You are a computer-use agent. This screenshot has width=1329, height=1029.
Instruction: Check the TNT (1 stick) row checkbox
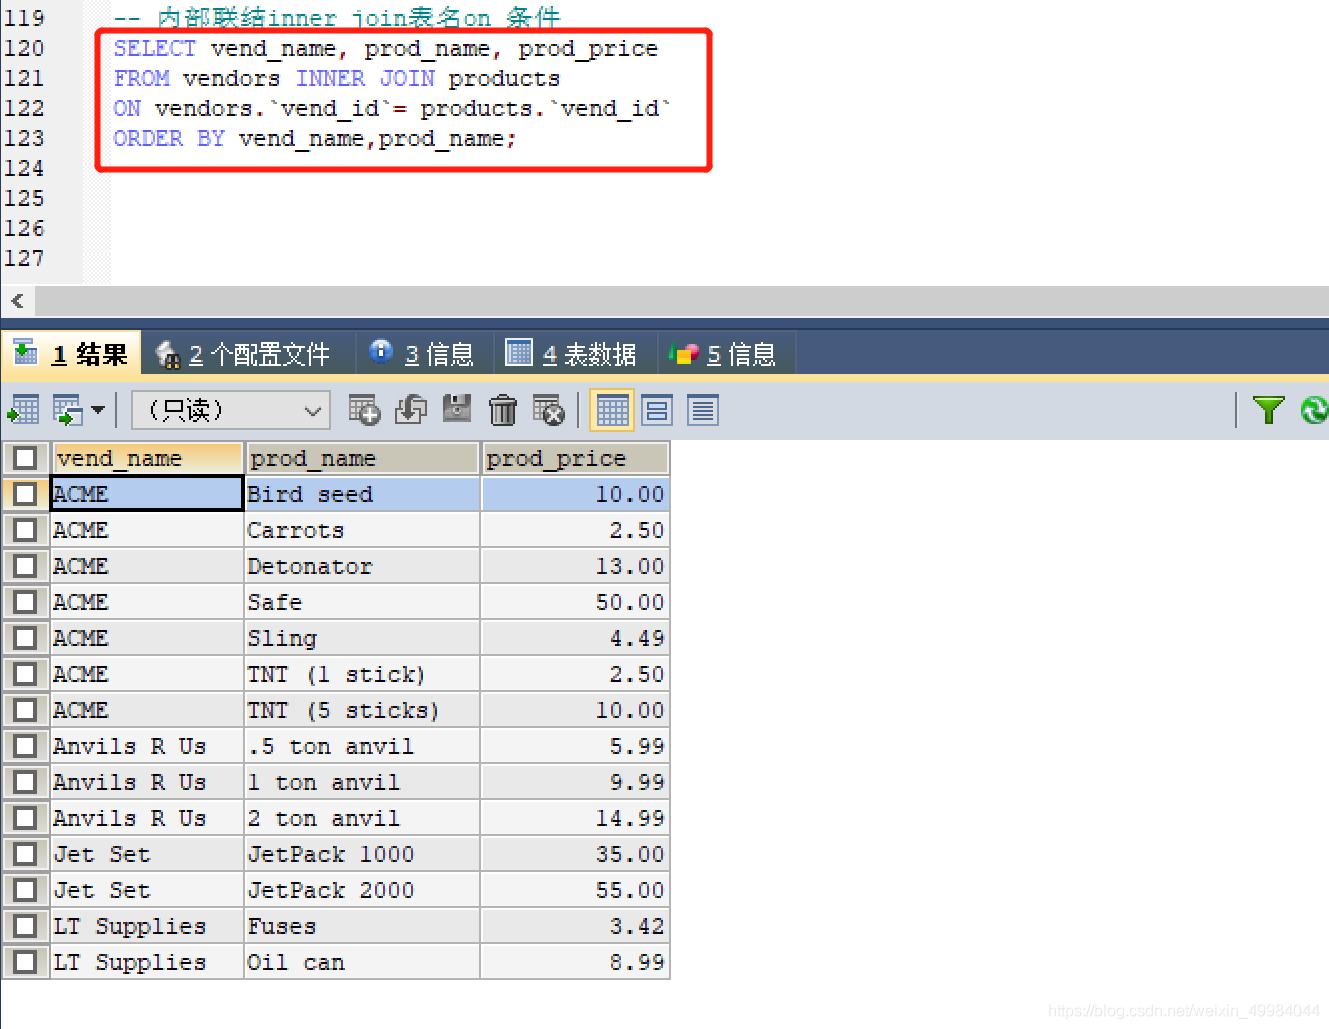coord(25,674)
